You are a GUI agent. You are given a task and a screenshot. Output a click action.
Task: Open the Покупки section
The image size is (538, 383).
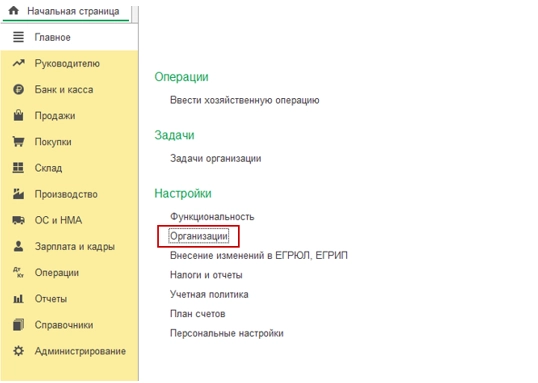pyautogui.click(x=53, y=142)
